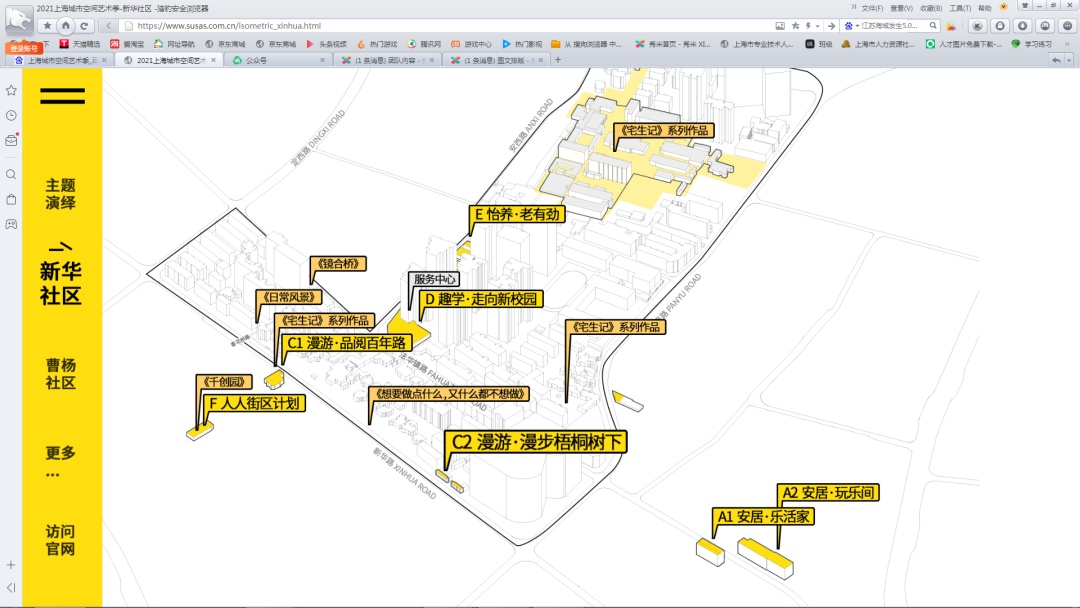The image size is (1080, 608).
Task: Select the C2 漫游·漫步梧桐树下 map label
Action: (538, 442)
